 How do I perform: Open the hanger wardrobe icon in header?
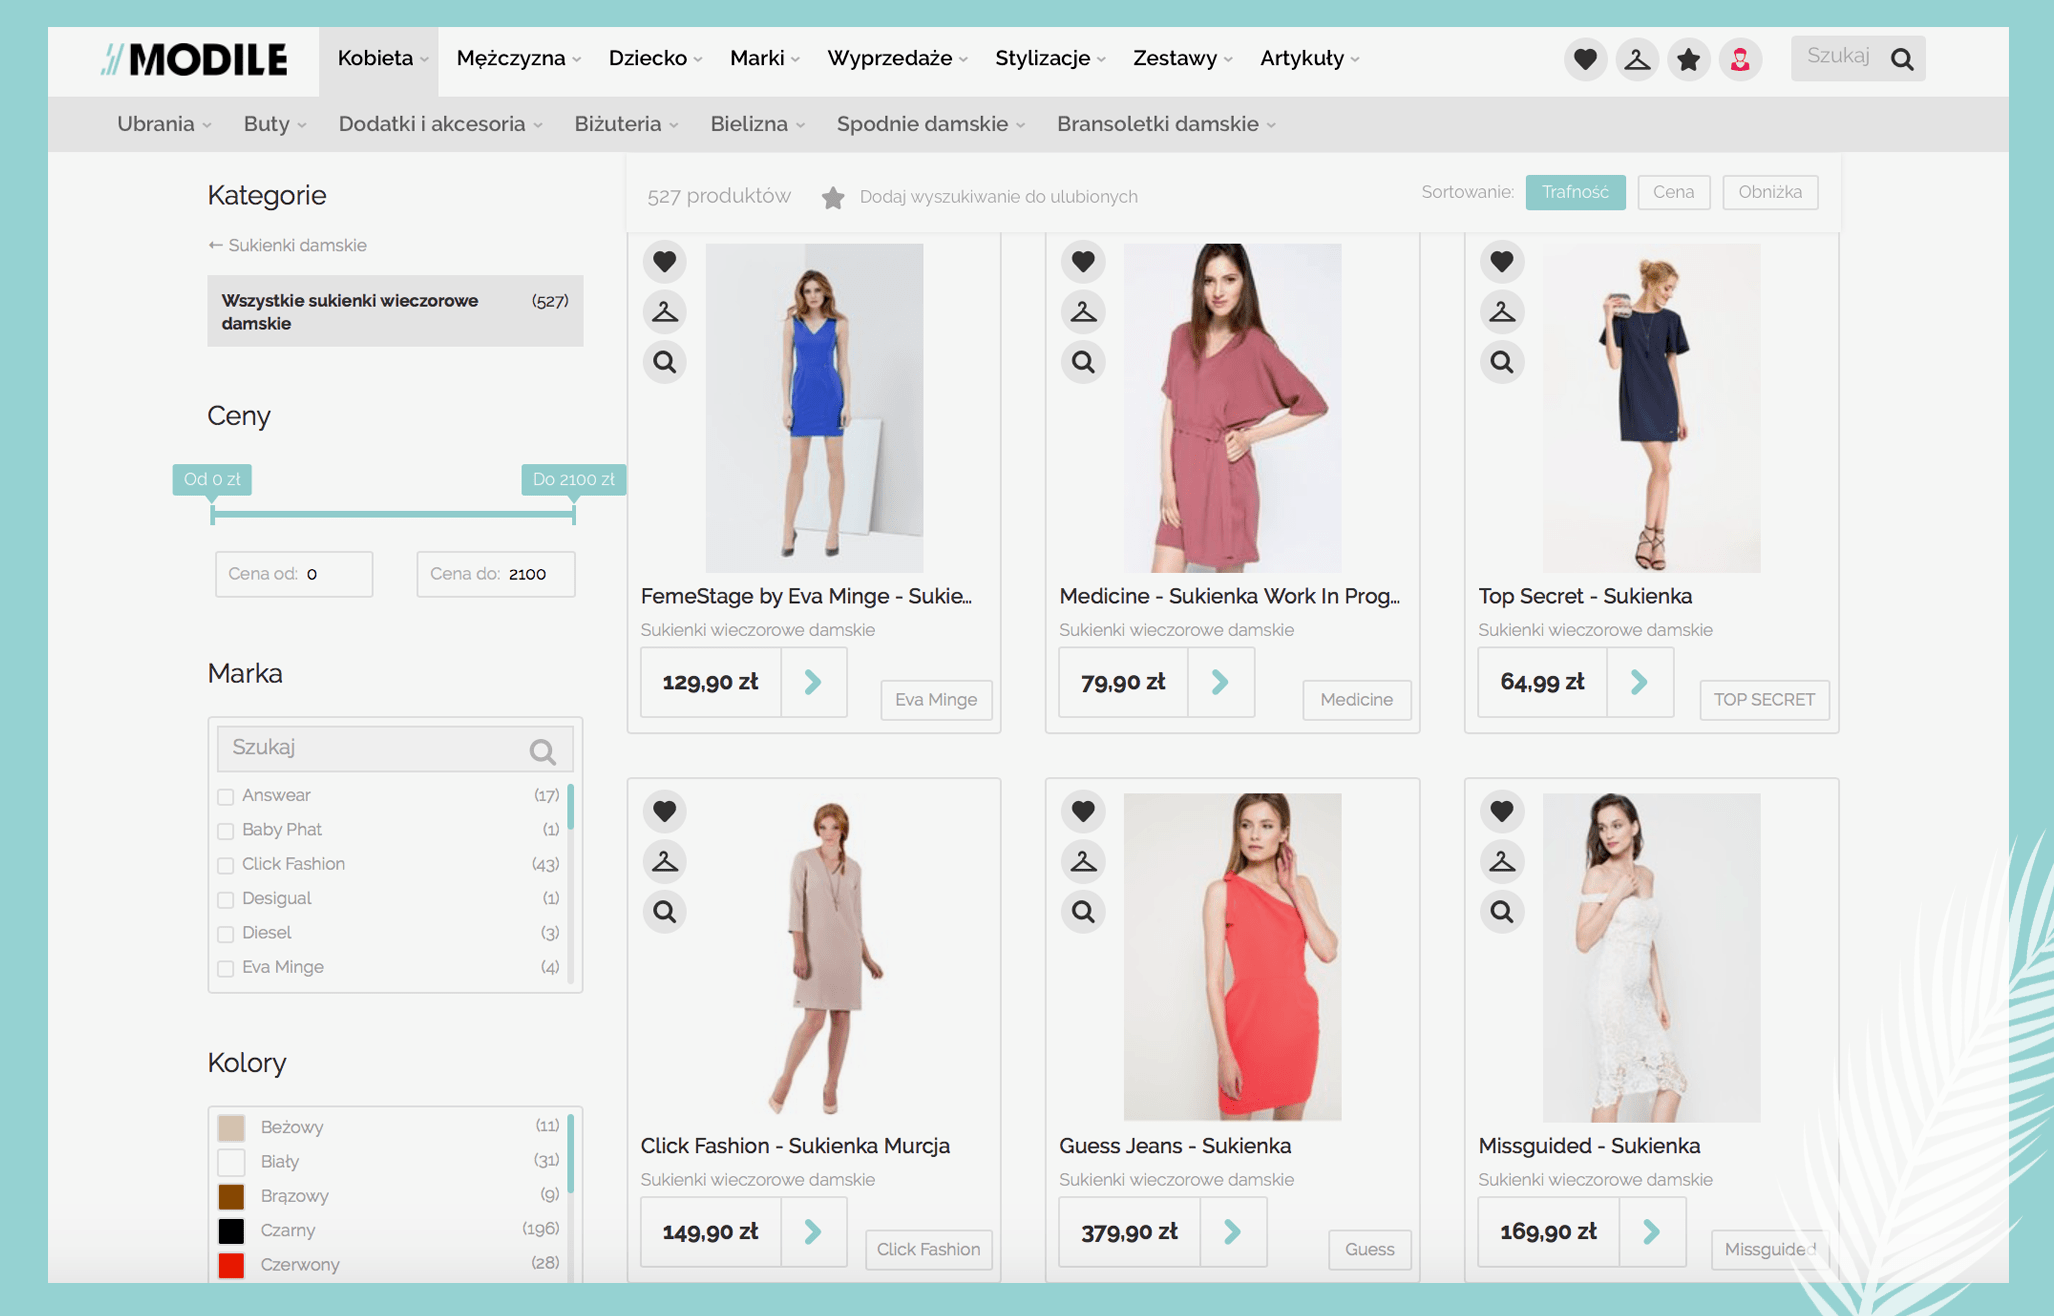pos(1637,59)
